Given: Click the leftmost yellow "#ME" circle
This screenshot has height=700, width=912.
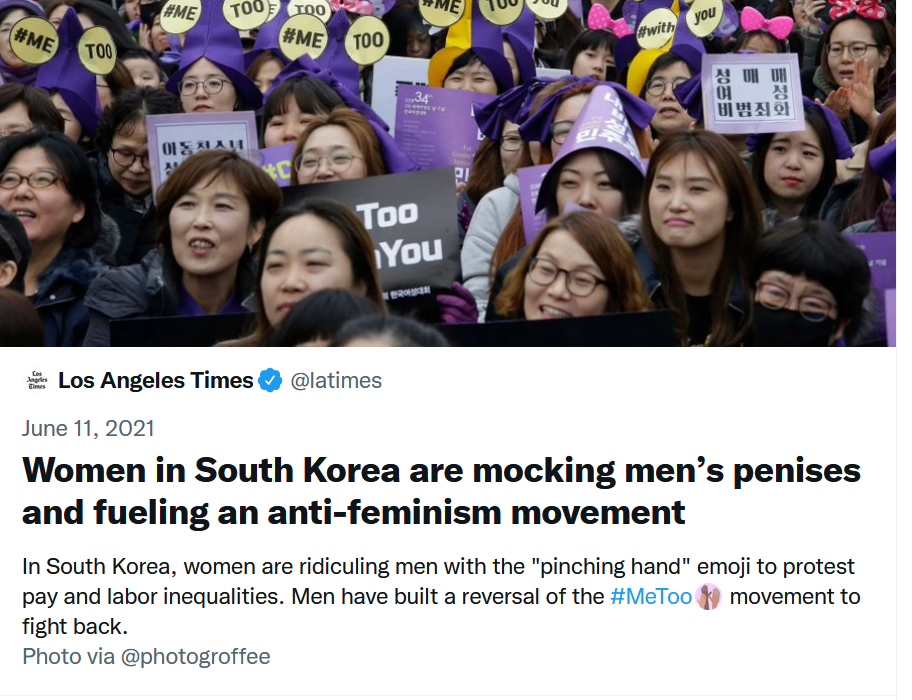Looking at the screenshot, I should [34, 41].
